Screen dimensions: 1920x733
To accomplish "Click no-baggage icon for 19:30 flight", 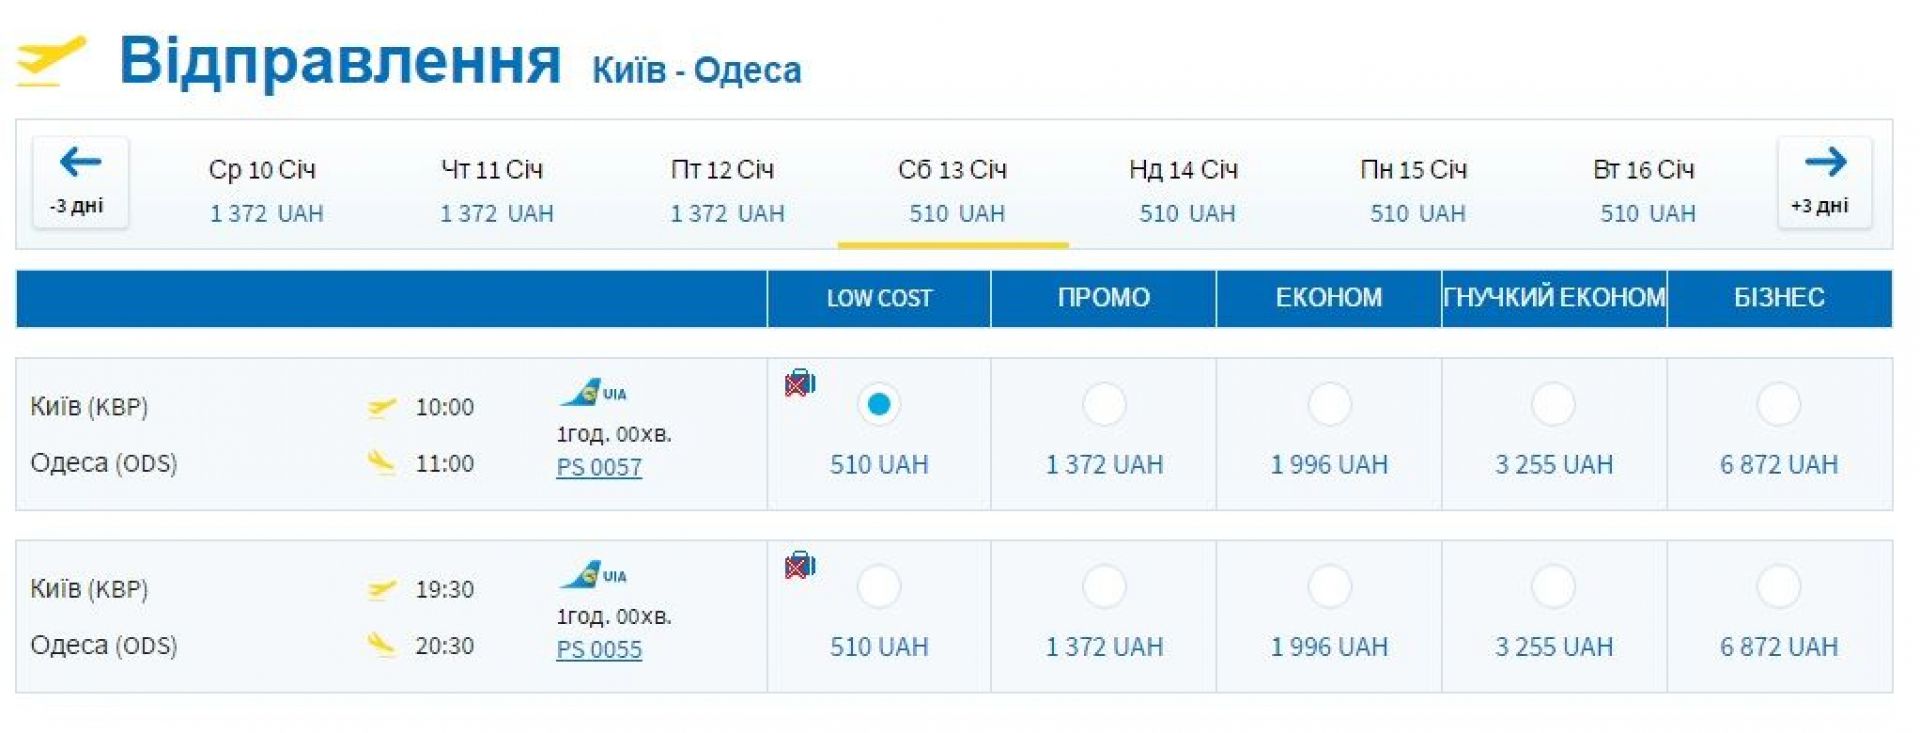I will (800, 566).
